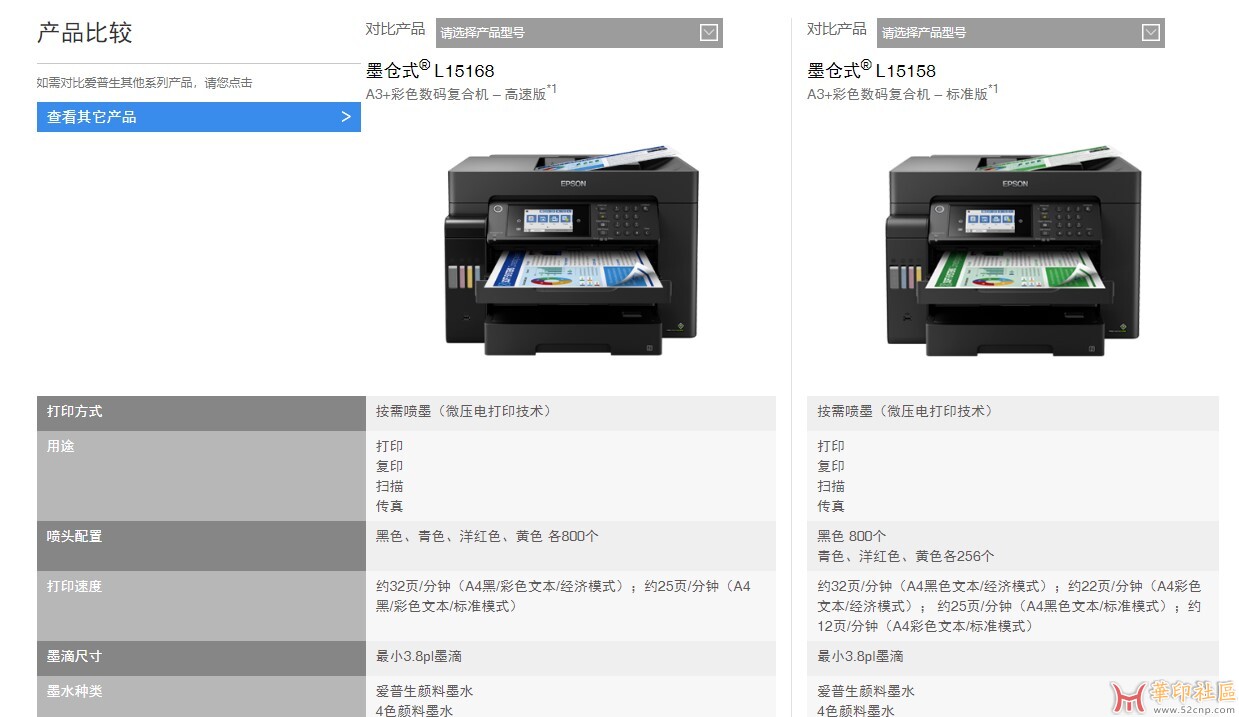Select the 墨滴尺寸 row header
The width and height of the screenshot is (1239, 717).
(201, 658)
